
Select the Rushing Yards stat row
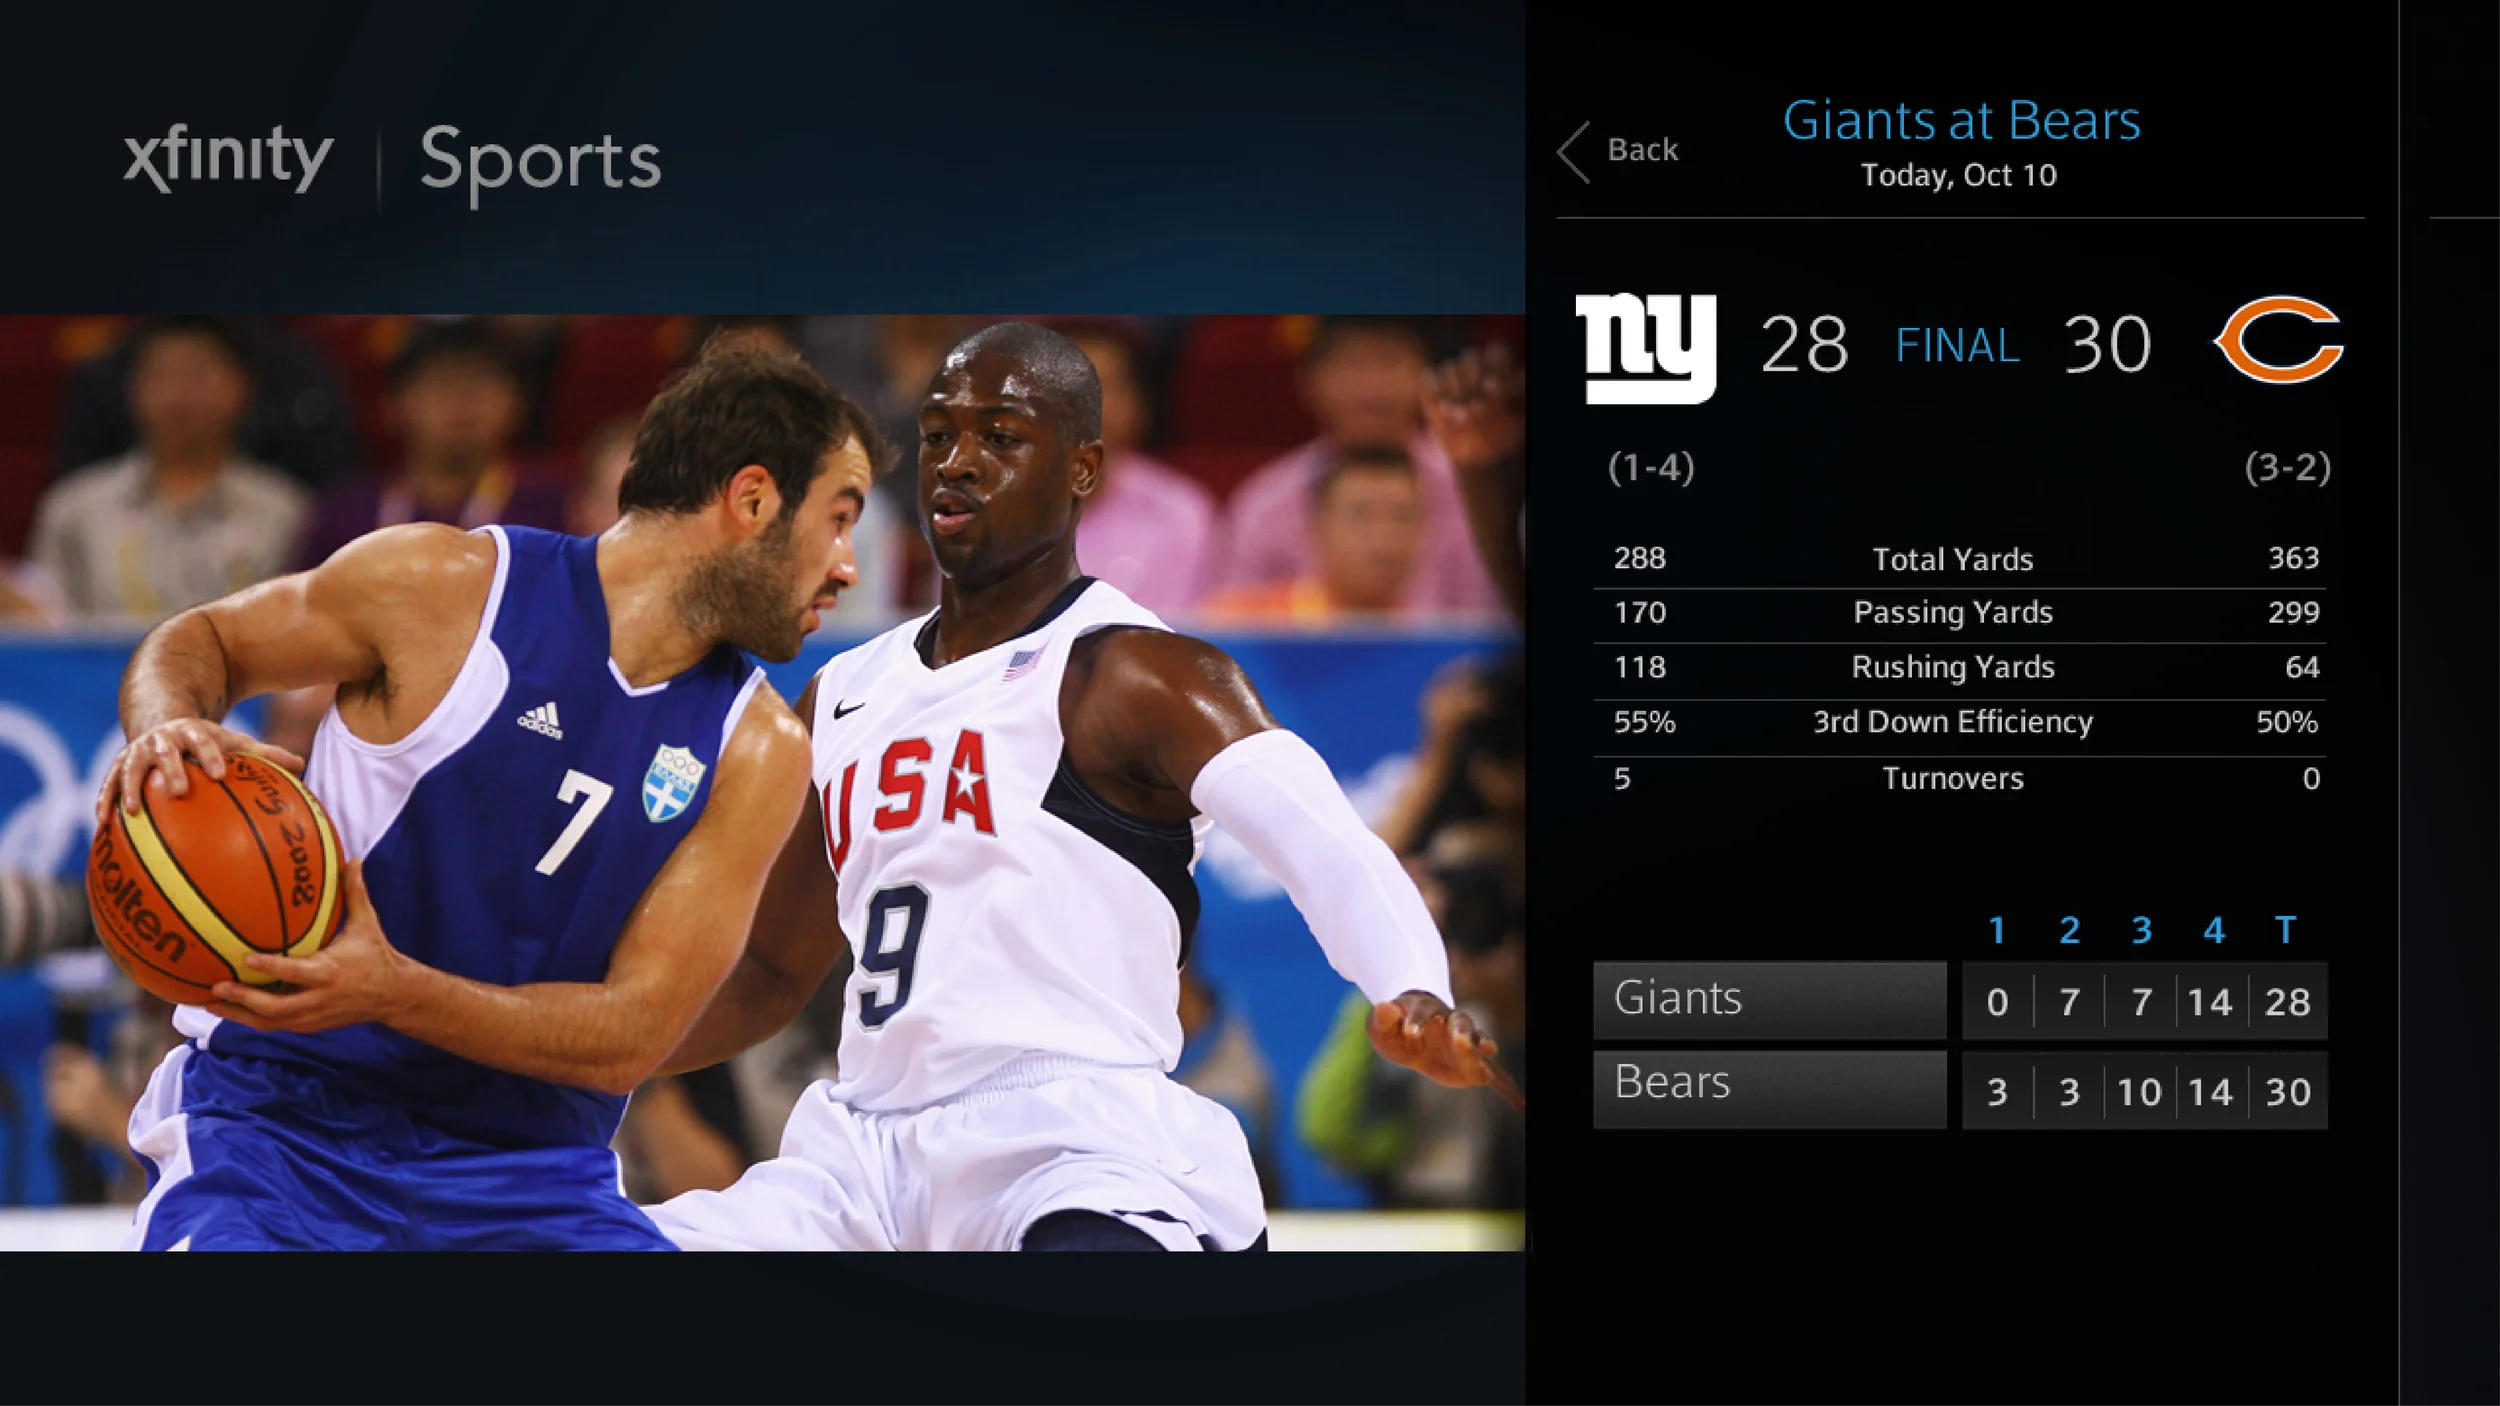click(1959, 669)
